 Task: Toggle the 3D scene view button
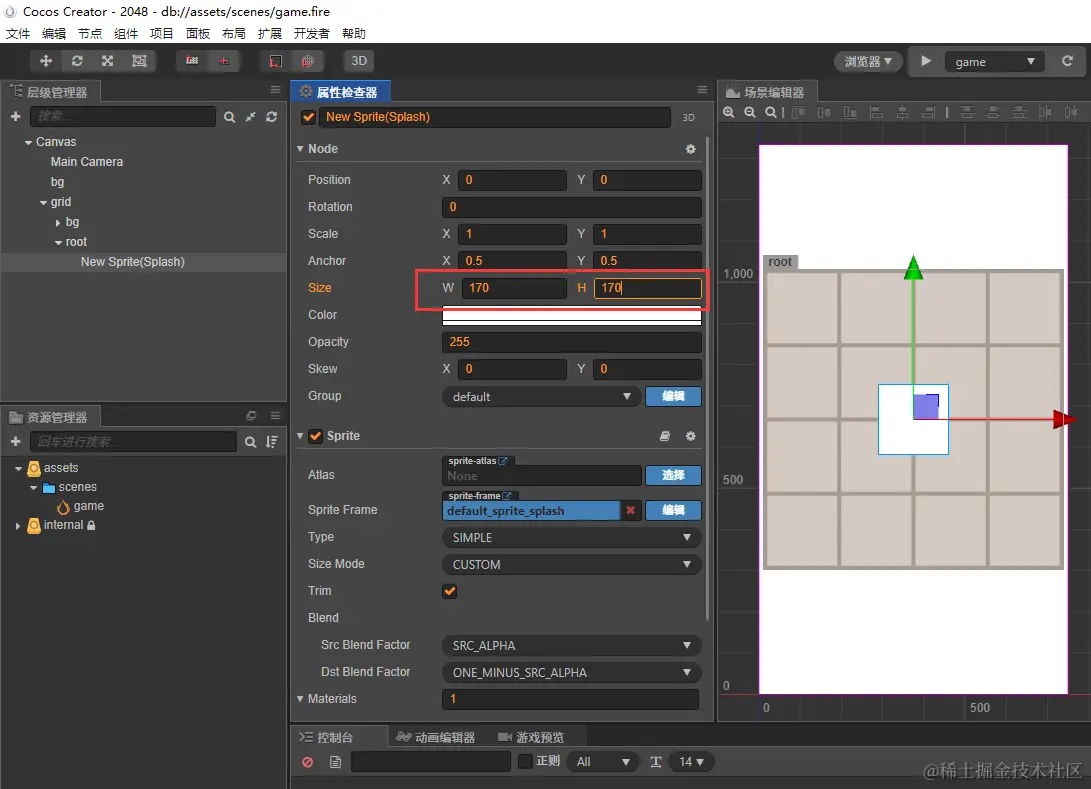[x=359, y=61]
